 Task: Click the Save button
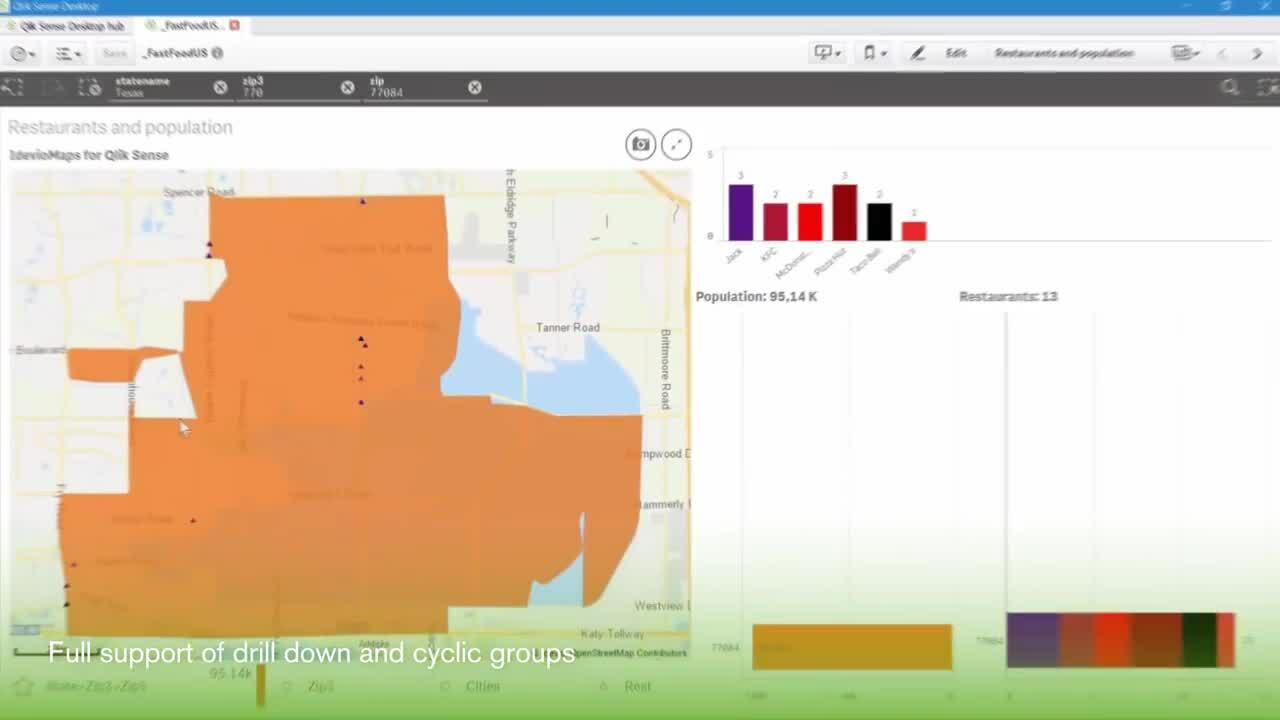[114, 54]
